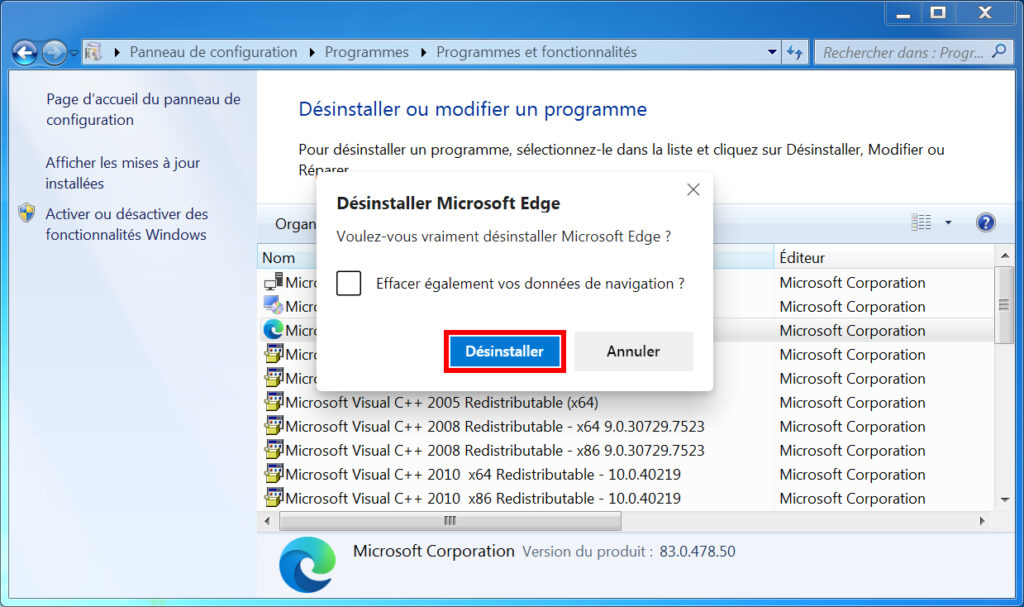Click the Back navigation arrow
Image resolution: width=1024 pixels, height=607 pixels.
pos(25,52)
